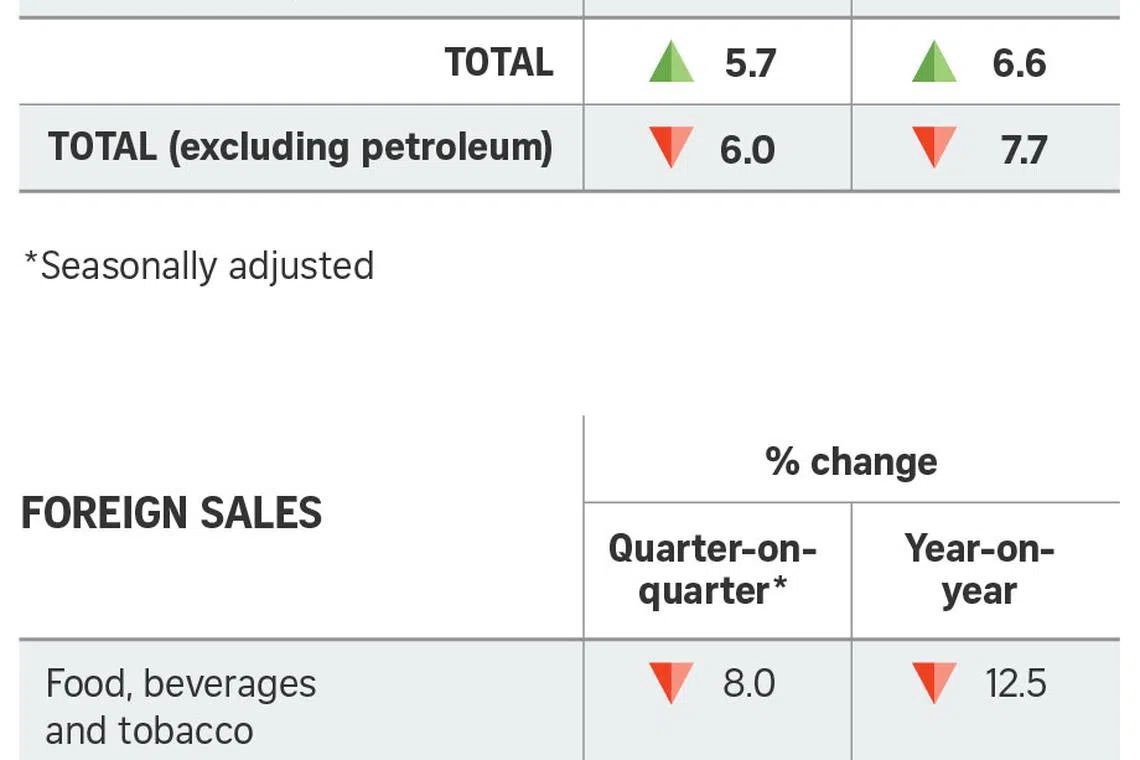Viewport: 1140px width, 760px height.
Task: Click the red down arrow beside 12.5
Action: [935, 684]
